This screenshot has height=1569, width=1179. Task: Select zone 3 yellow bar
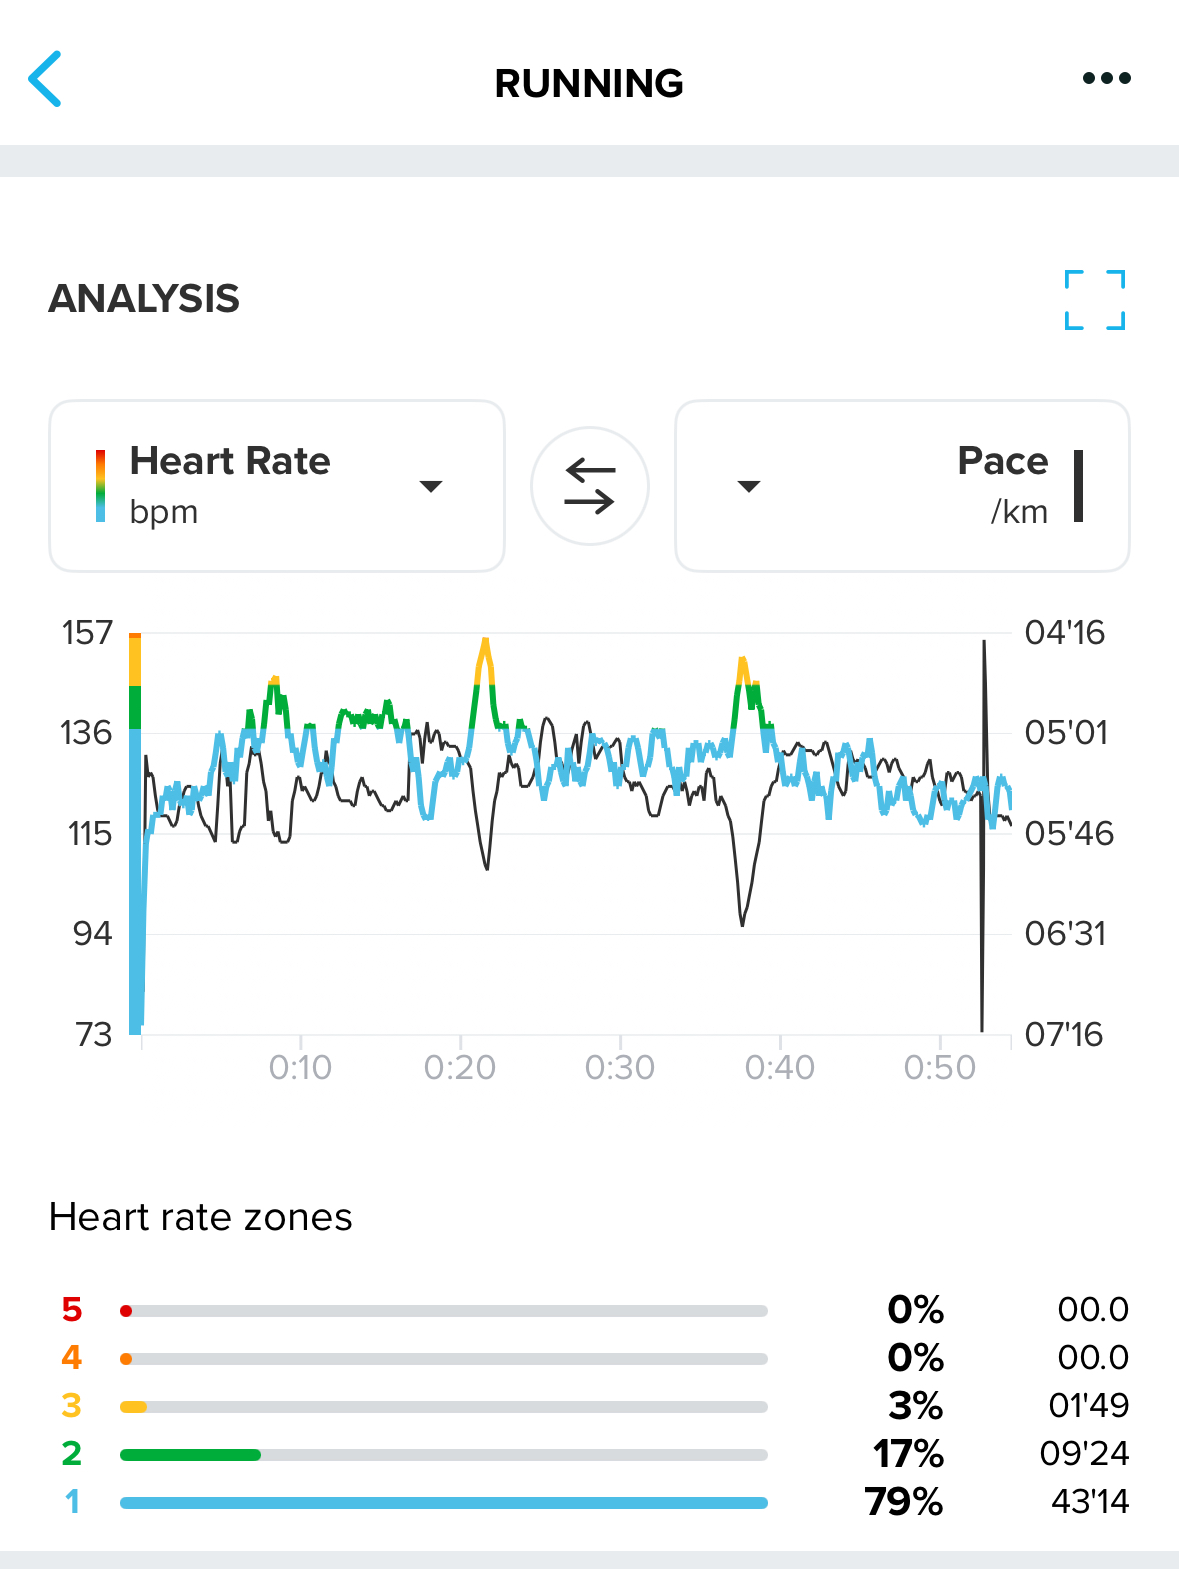133,1407
